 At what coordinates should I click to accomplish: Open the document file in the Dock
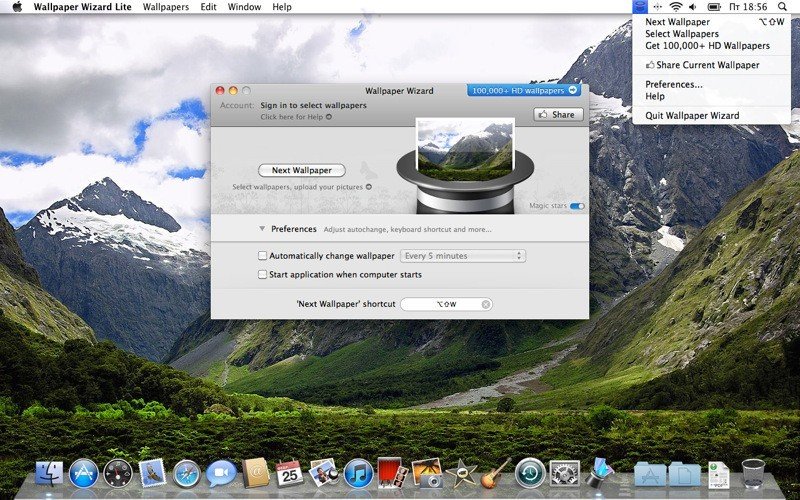coord(718,474)
